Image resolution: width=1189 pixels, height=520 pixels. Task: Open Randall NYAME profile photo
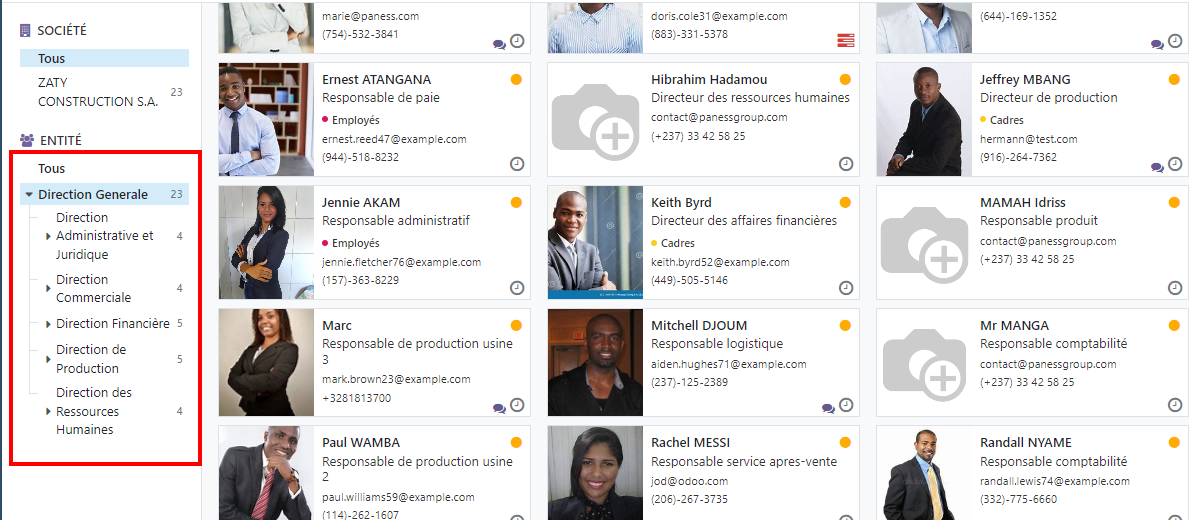coord(923,474)
